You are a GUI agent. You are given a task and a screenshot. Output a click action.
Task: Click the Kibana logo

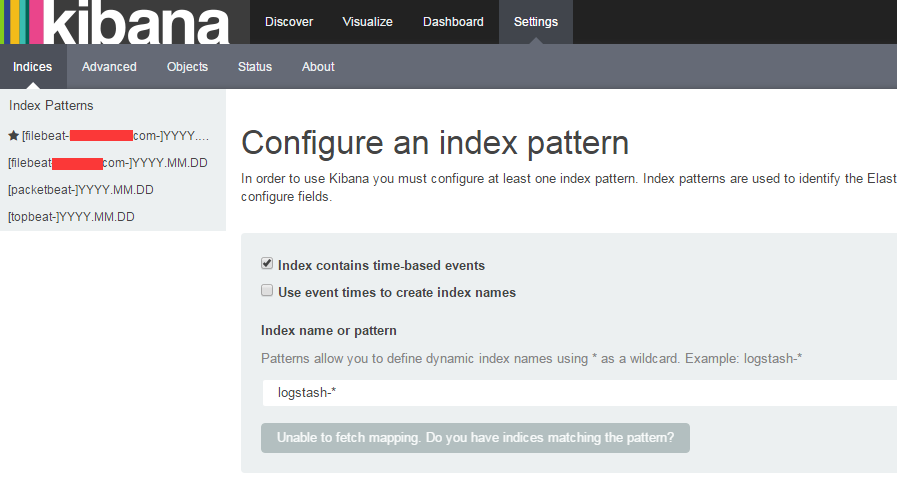pos(125,22)
